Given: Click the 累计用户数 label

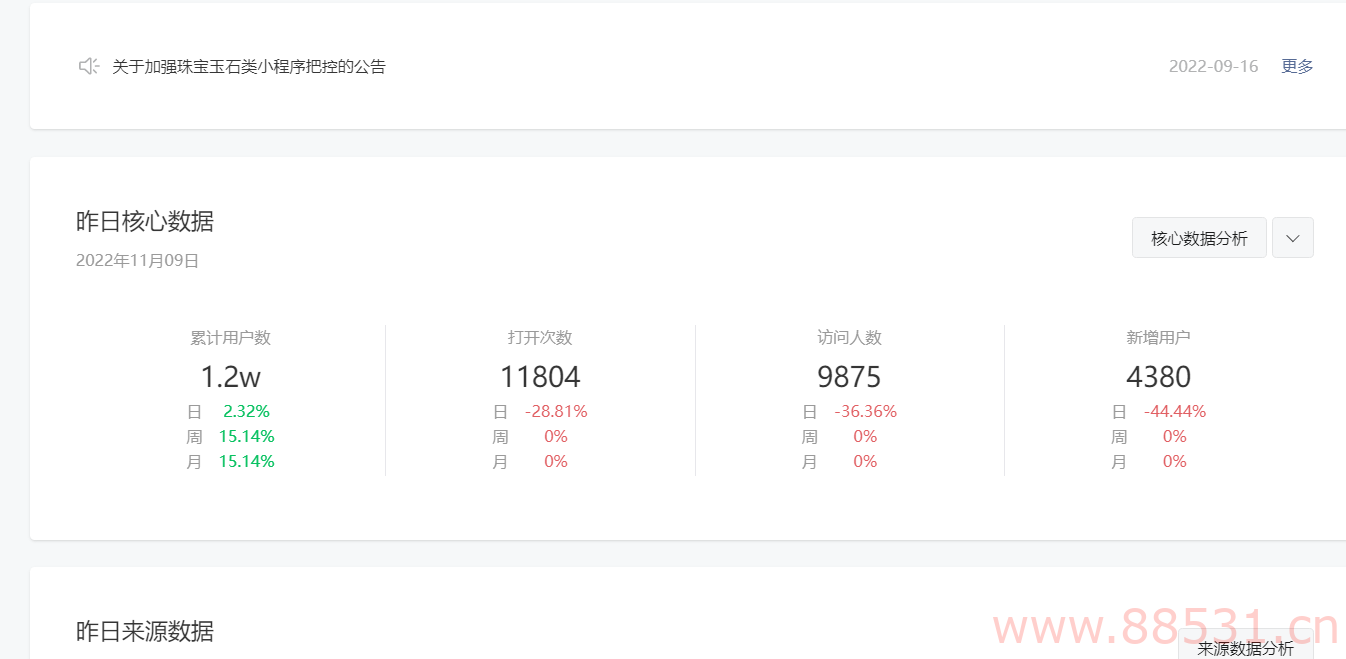Looking at the screenshot, I should coord(230,338).
